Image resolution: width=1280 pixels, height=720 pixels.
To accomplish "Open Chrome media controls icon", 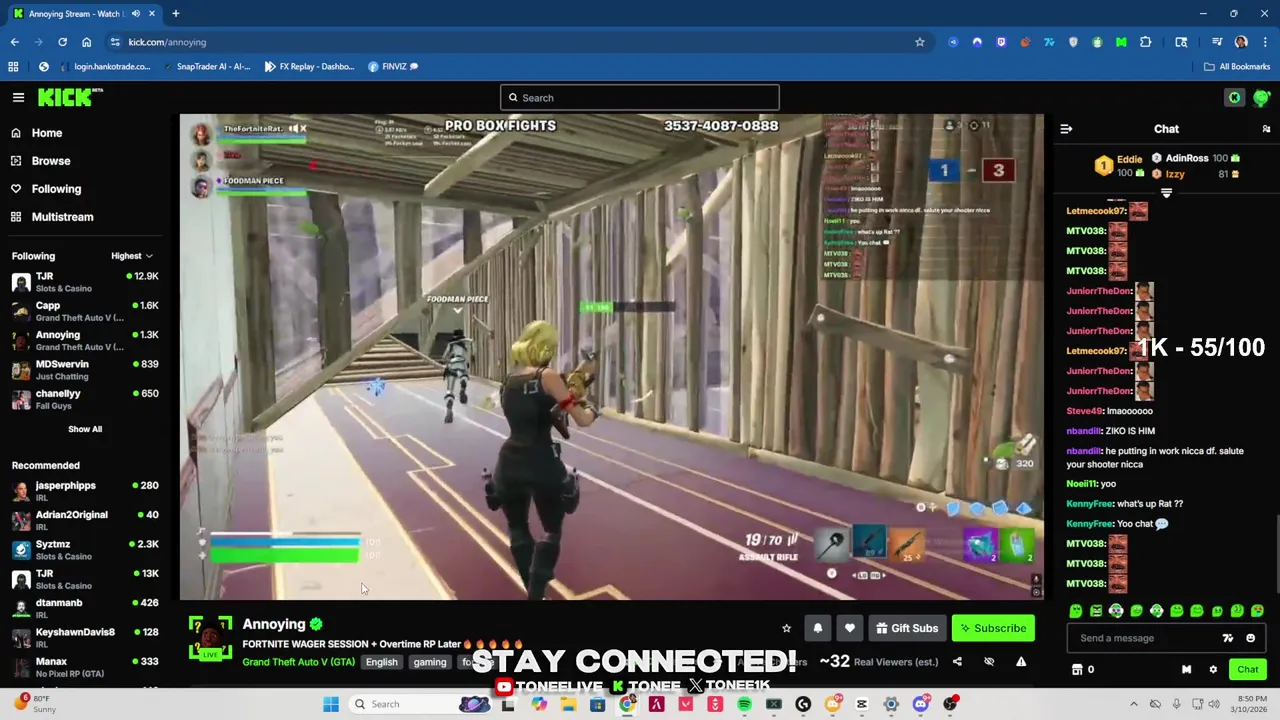I will [1217, 42].
